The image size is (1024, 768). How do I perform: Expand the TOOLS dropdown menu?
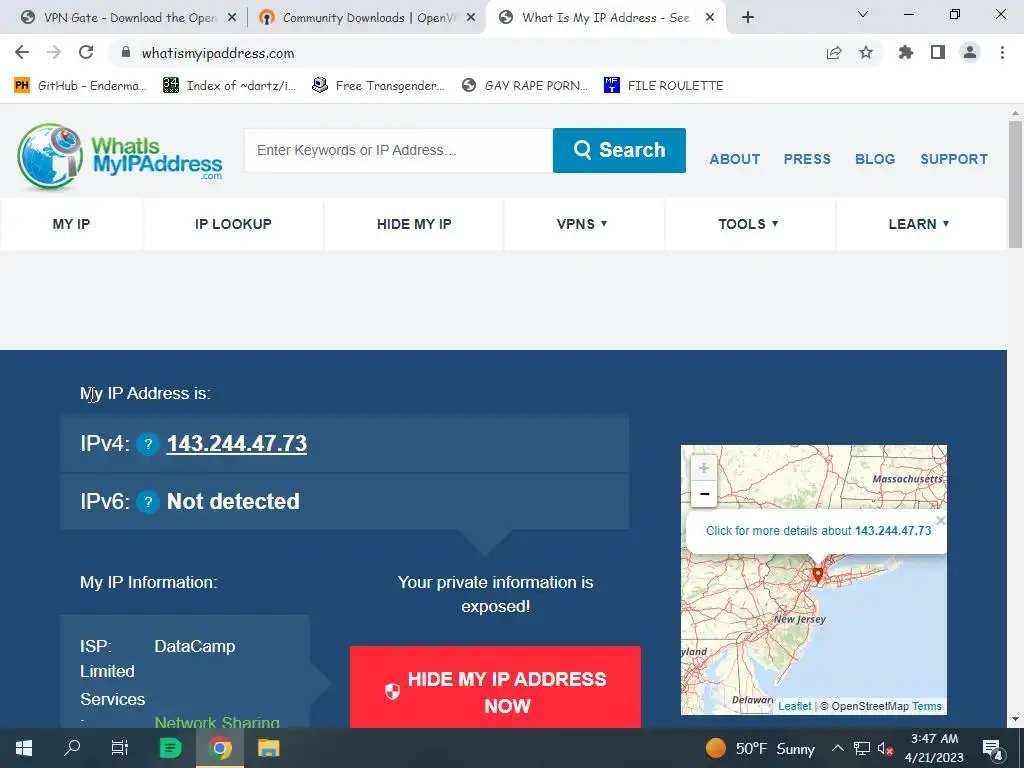[748, 224]
